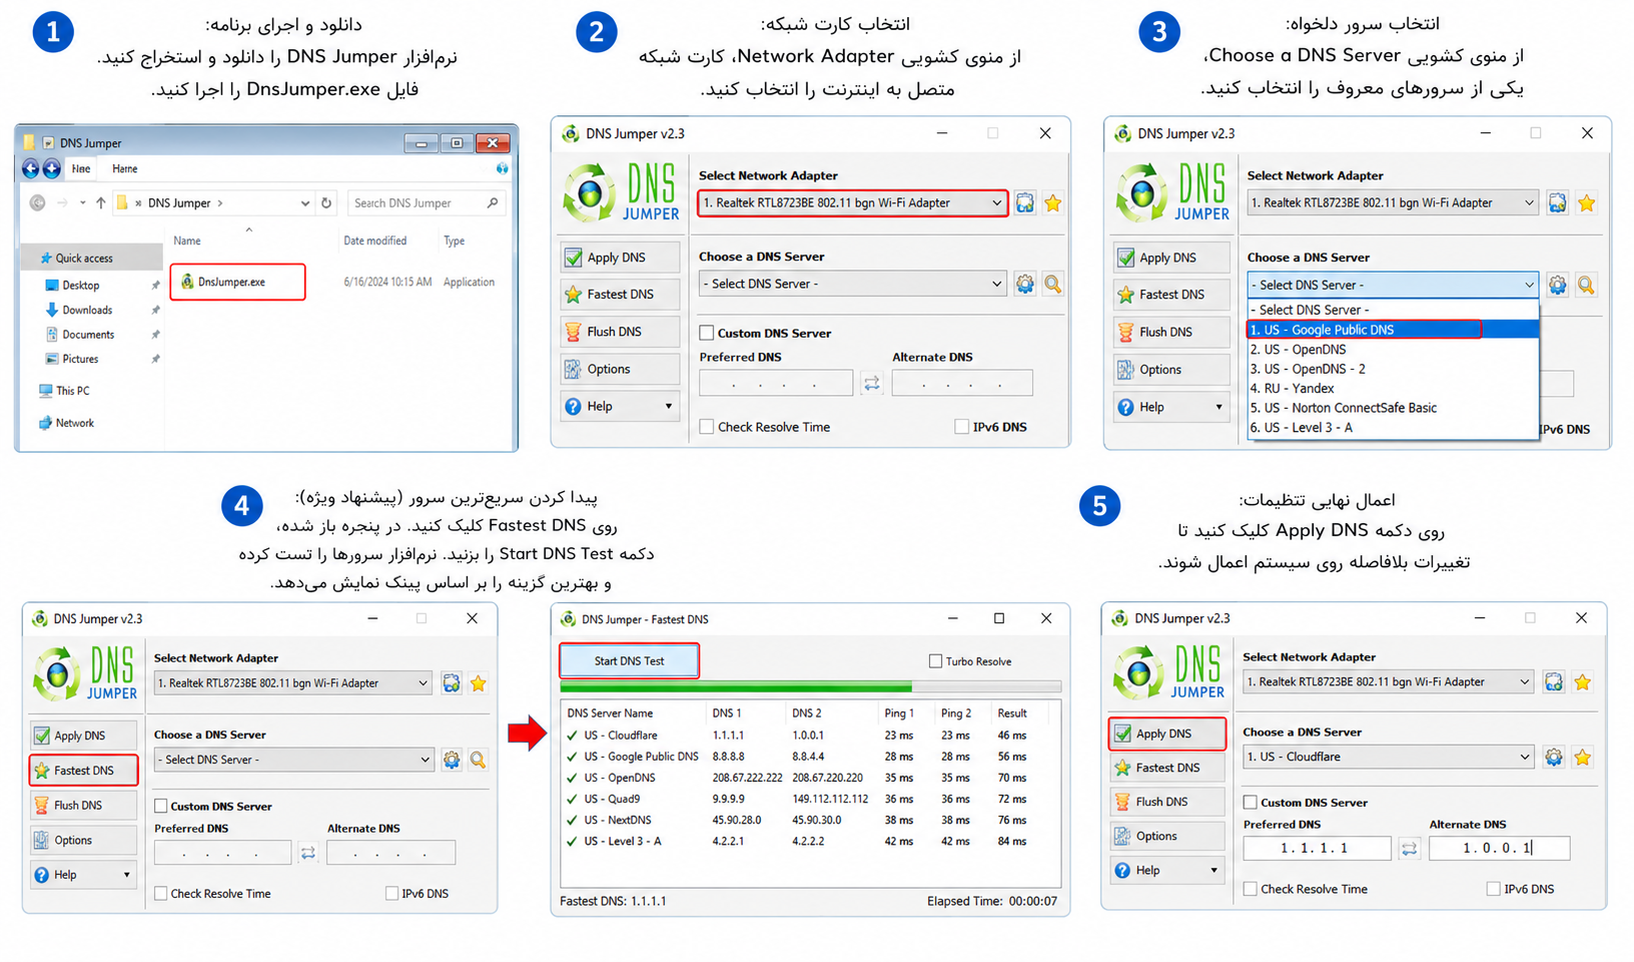Click the refresh adapter icon in step 3 window
Screen dimensions: 1634x962
[x=1557, y=203]
